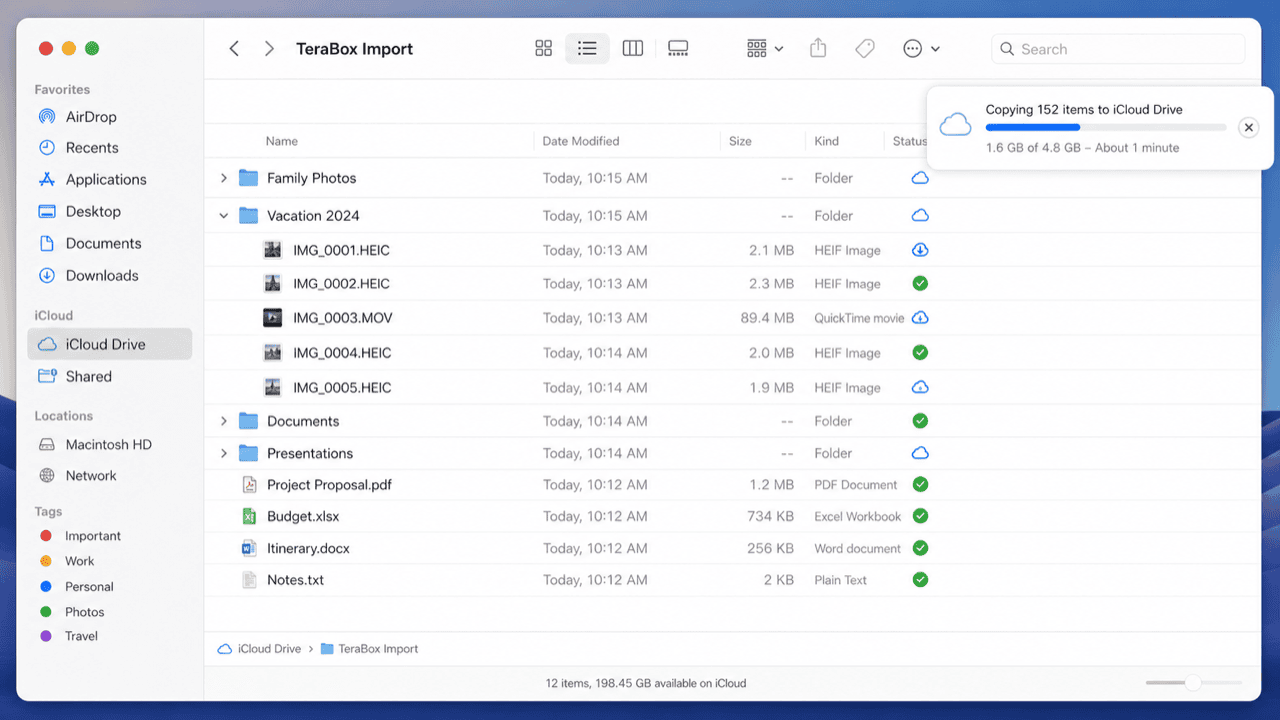Collapse the Vacation 2024 folder

point(224,215)
